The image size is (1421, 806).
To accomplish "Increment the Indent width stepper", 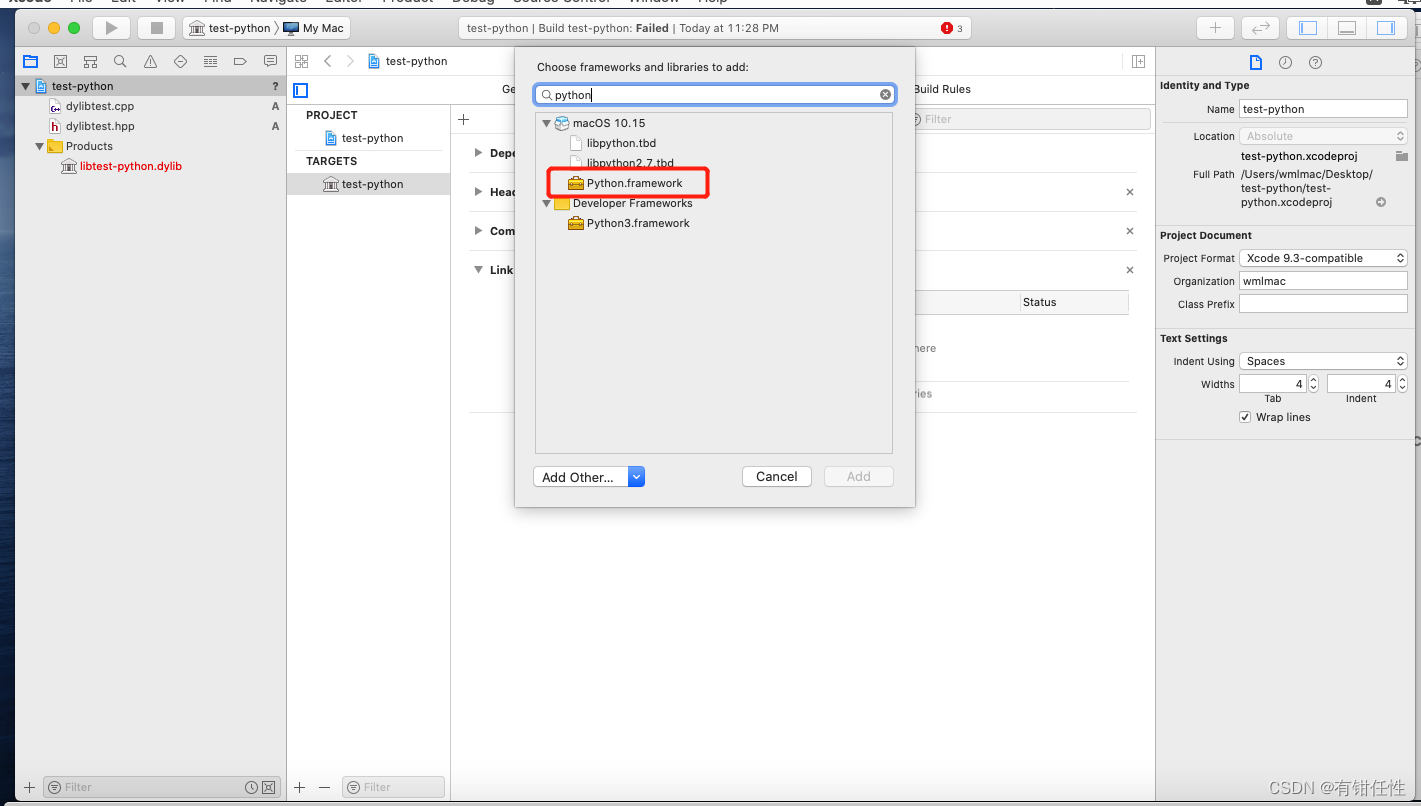I will click(1402, 380).
